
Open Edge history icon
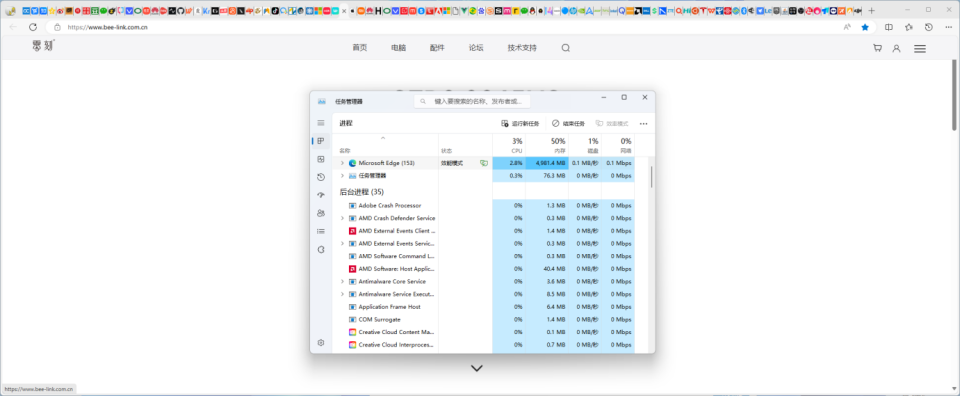[929, 27]
